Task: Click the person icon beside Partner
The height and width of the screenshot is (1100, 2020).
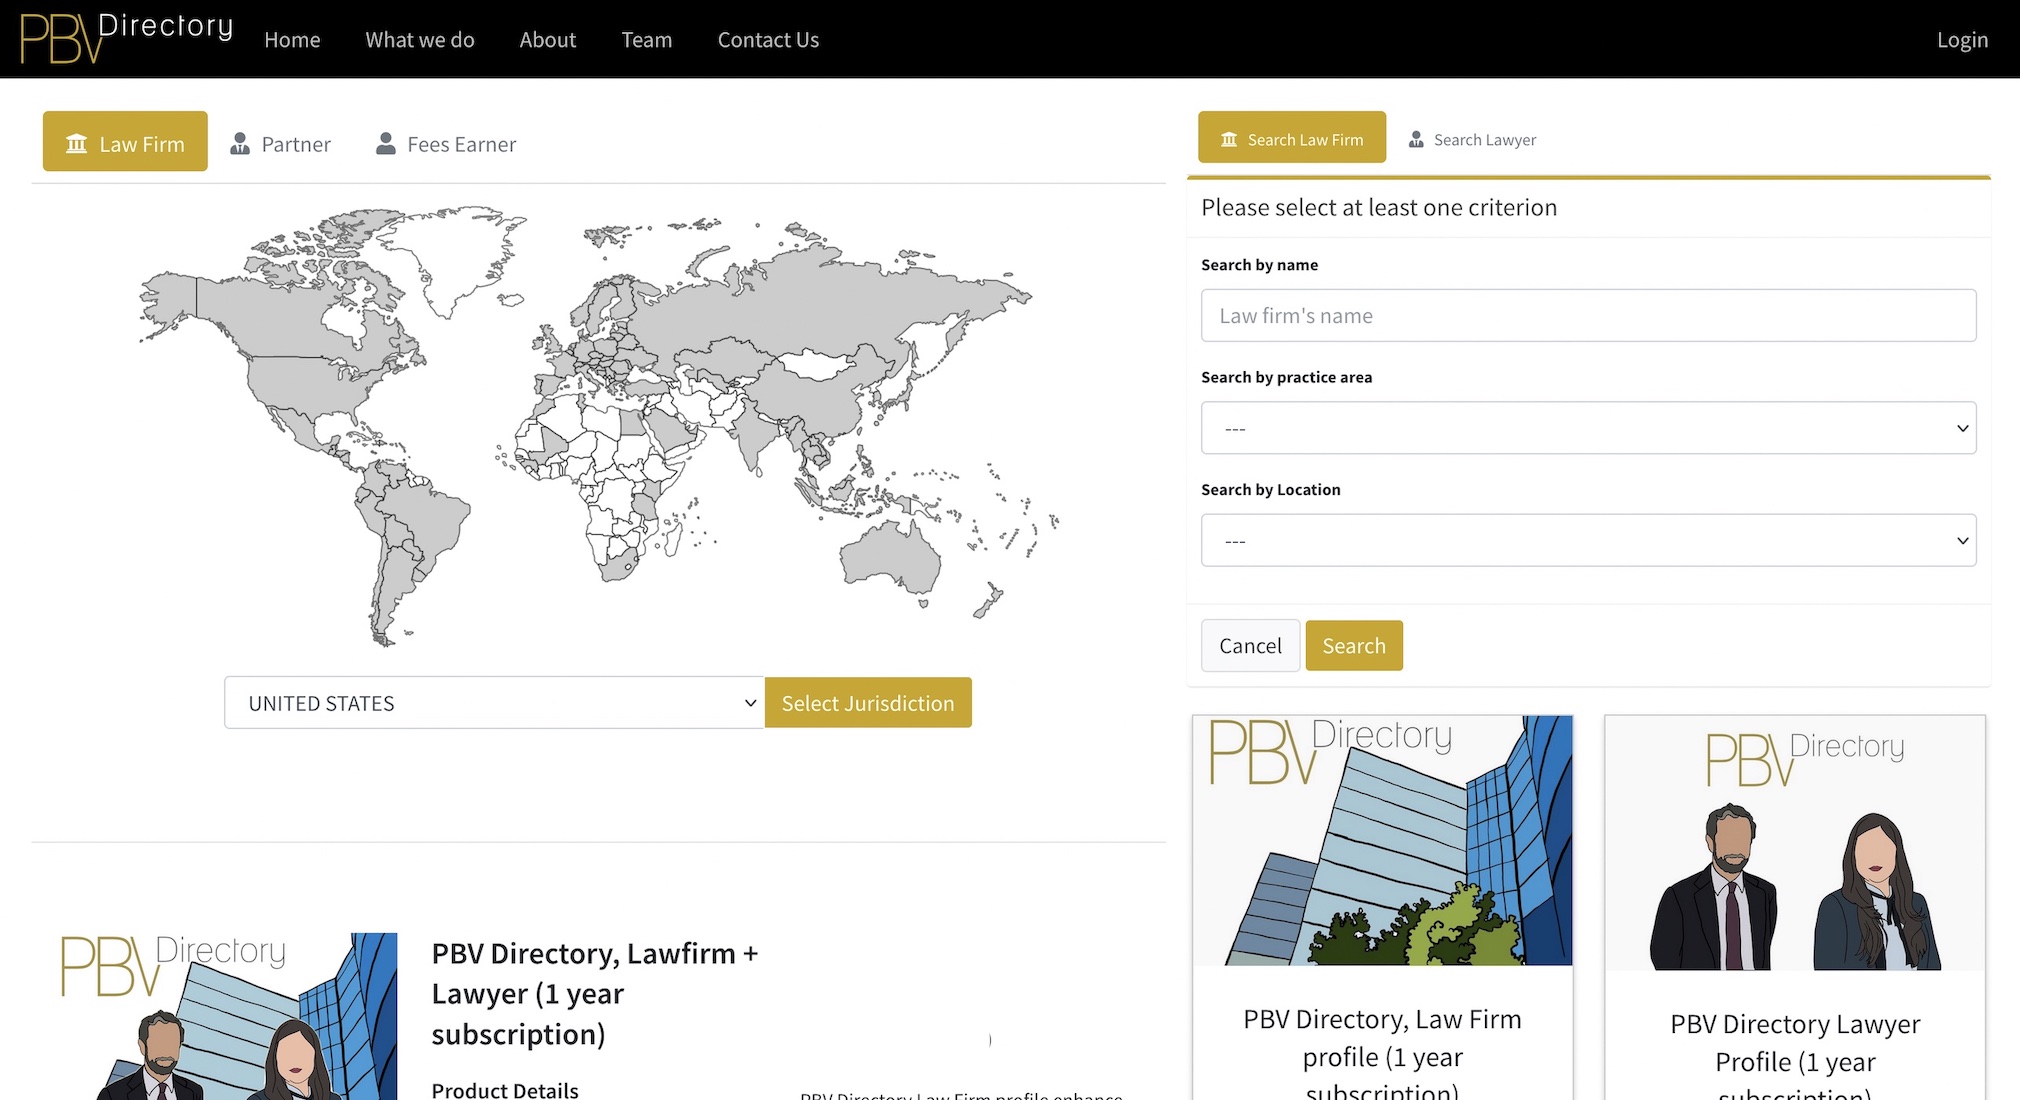Action: 240,144
